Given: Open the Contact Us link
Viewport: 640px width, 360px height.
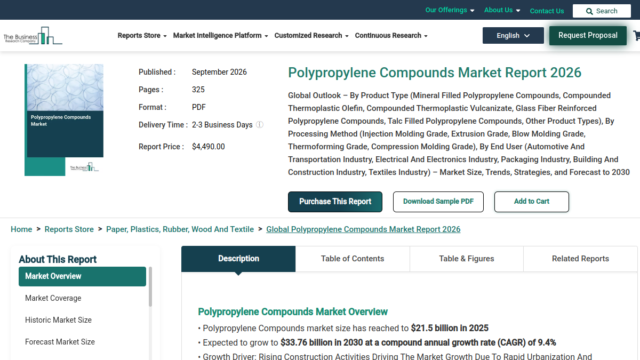Looking at the screenshot, I should pyautogui.click(x=547, y=11).
